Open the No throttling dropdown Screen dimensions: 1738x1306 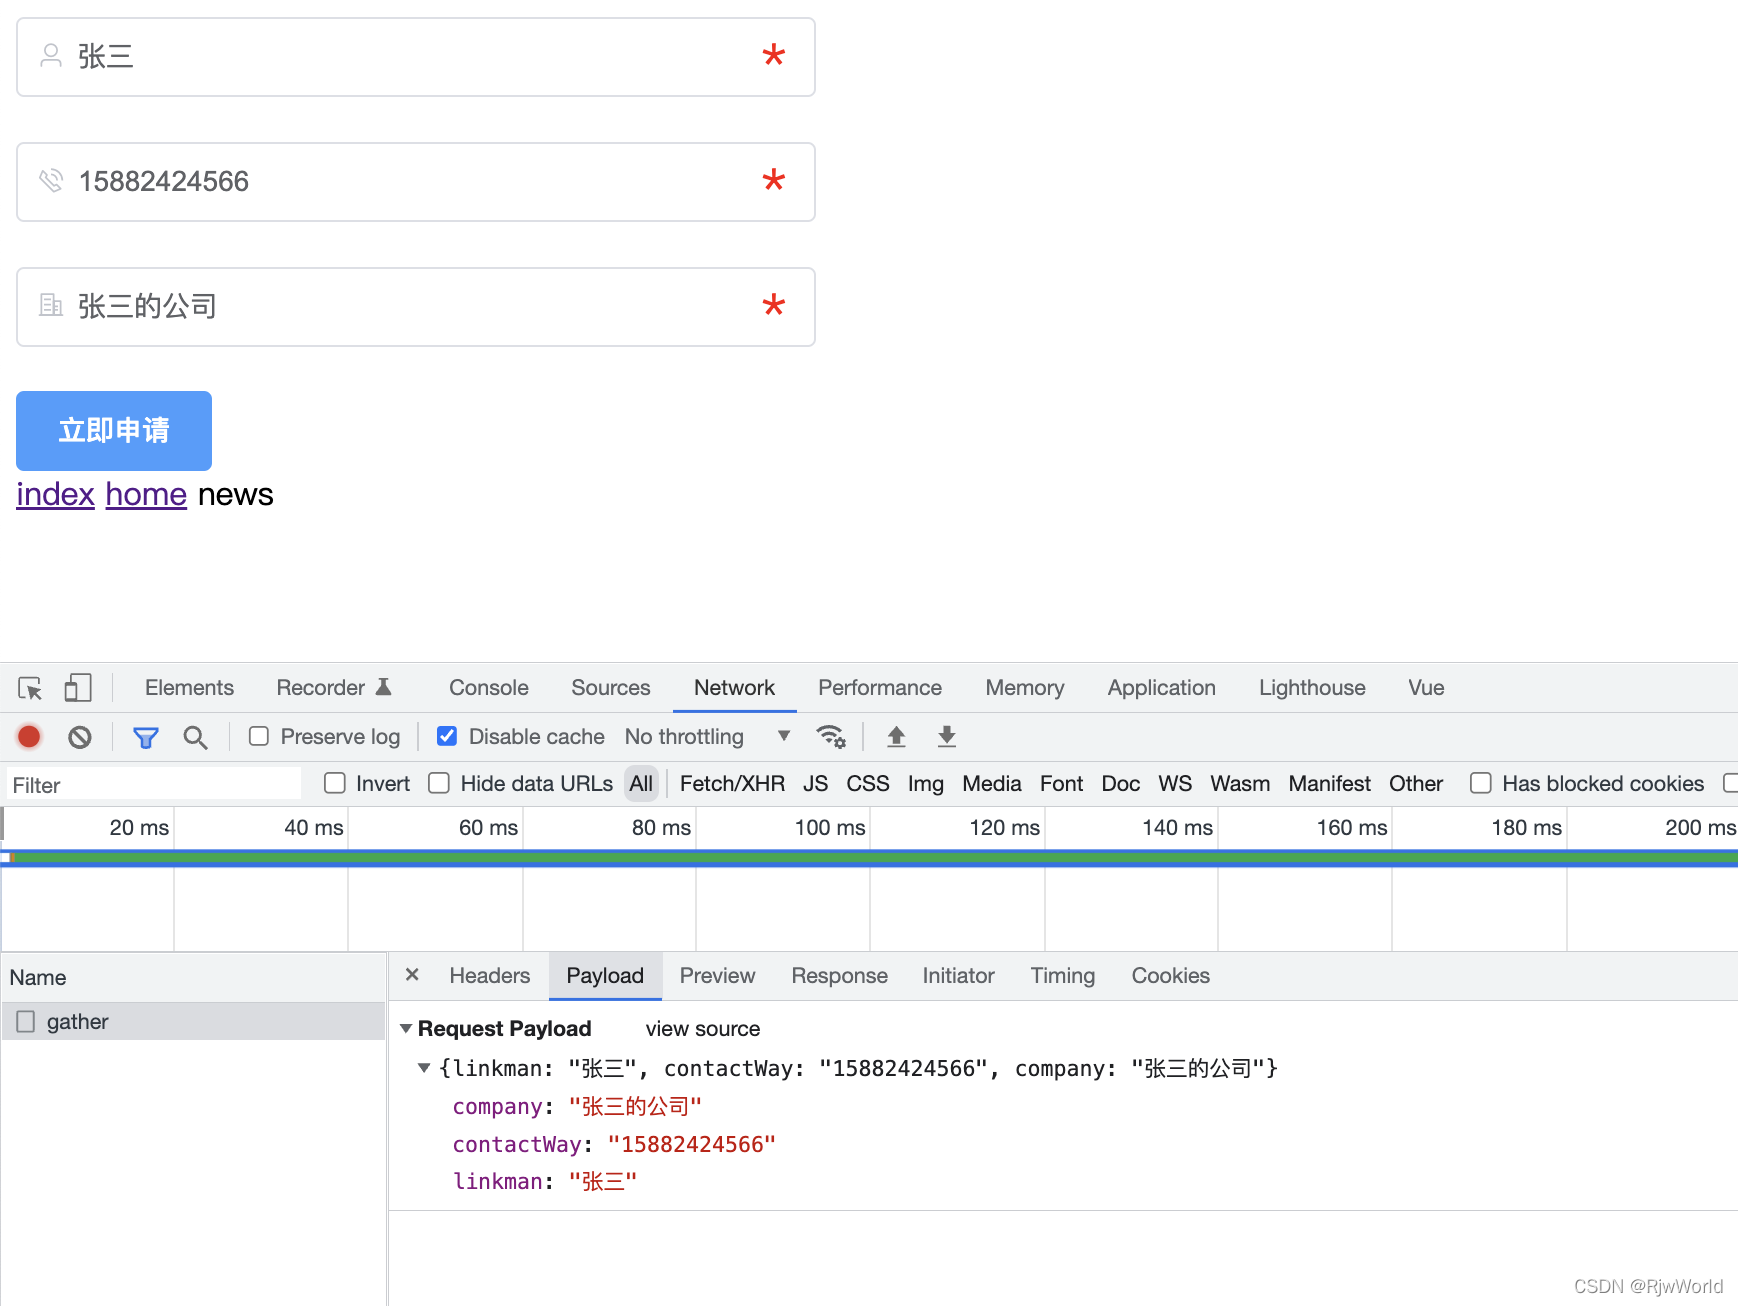[x=707, y=737]
